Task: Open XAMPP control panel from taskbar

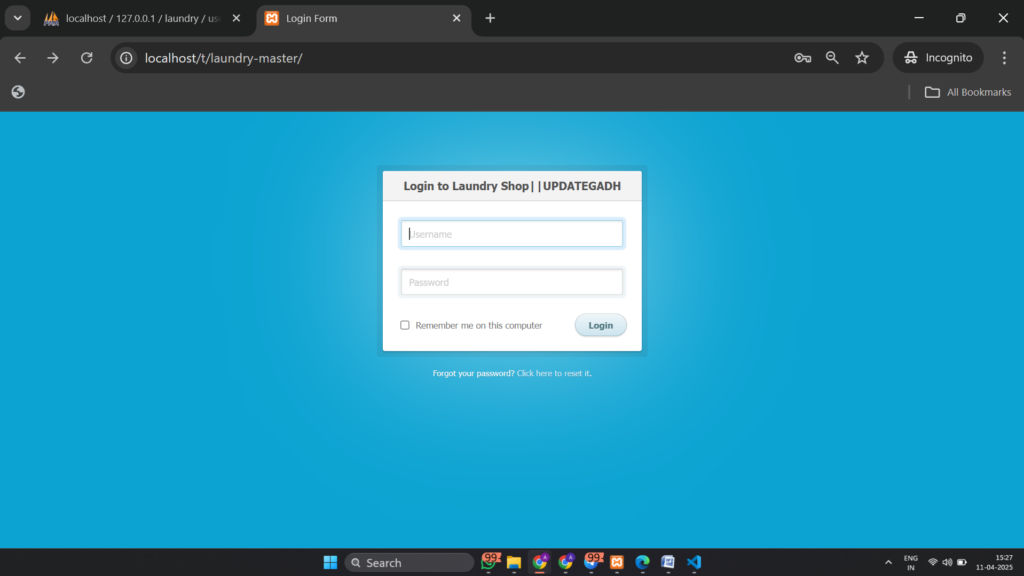Action: 616,562
